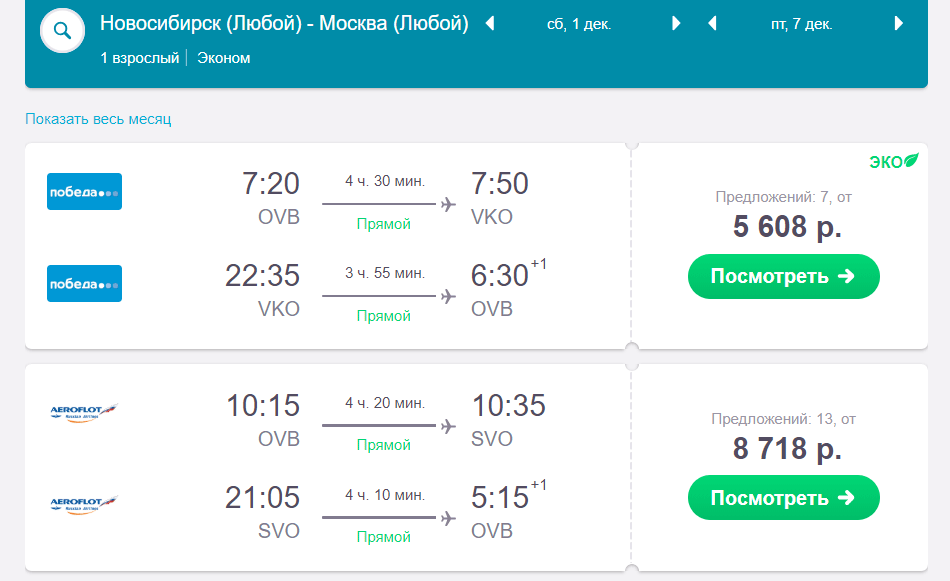Click the price 8 718 р.
950x581 pixels.
(787, 449)
